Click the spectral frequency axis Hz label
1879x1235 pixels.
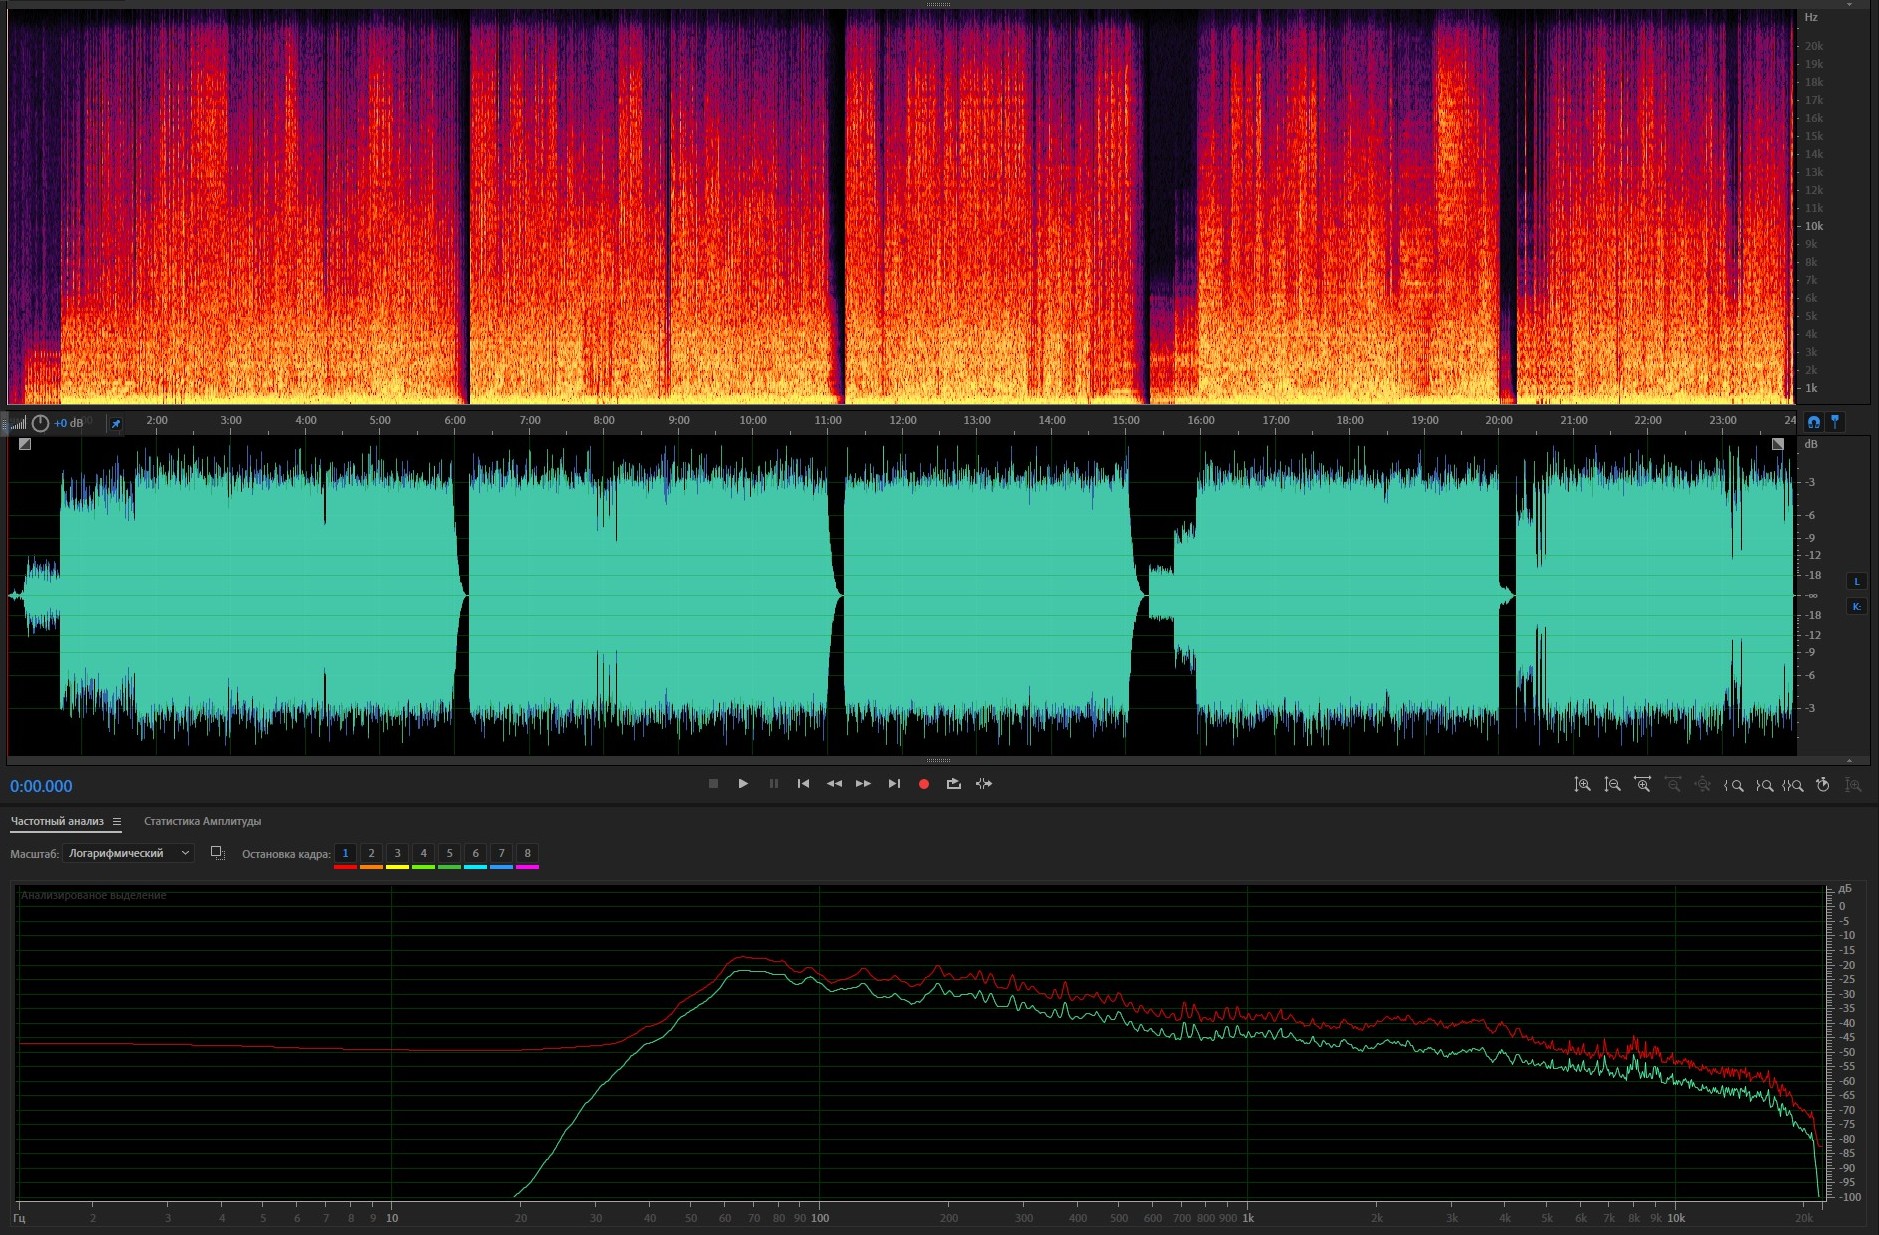pyautogui.click(x=1811, y=18)
